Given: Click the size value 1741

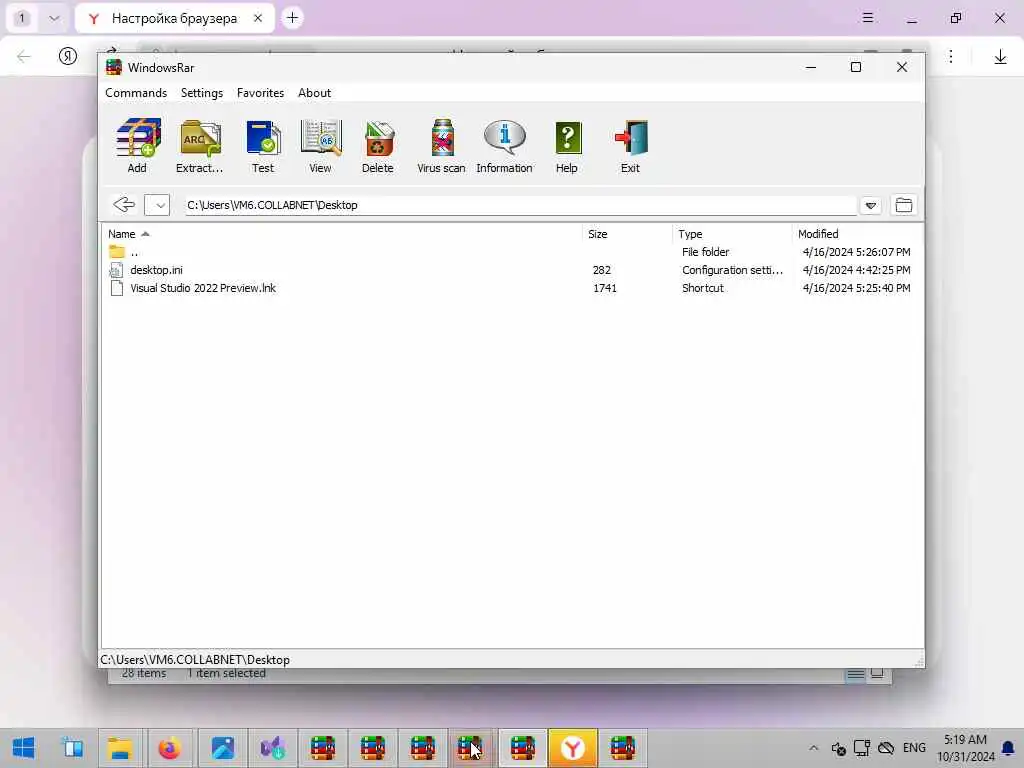Looking at the screenshot, I should (x=605, y=288).
